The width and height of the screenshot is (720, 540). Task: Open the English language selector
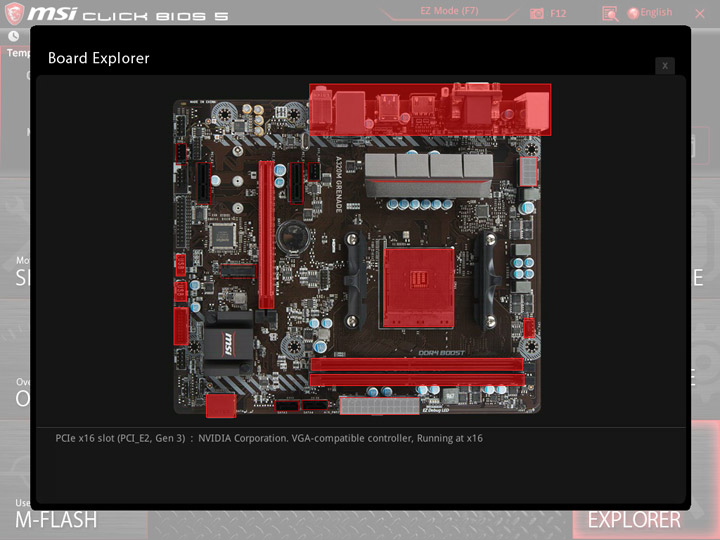[650, 13]
